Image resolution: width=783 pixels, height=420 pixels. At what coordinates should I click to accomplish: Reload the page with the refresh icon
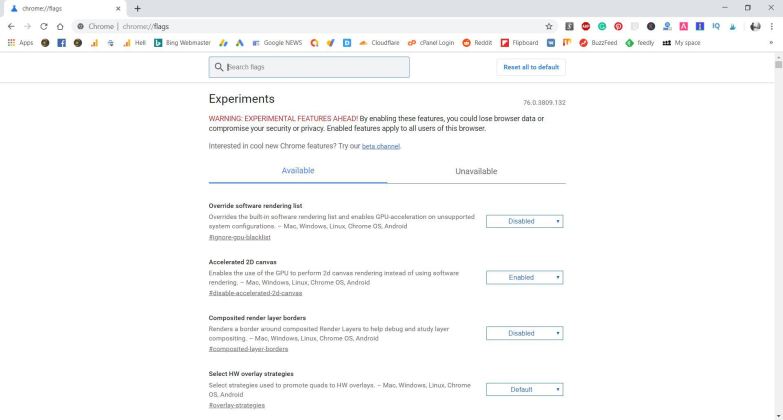point(44,26)
